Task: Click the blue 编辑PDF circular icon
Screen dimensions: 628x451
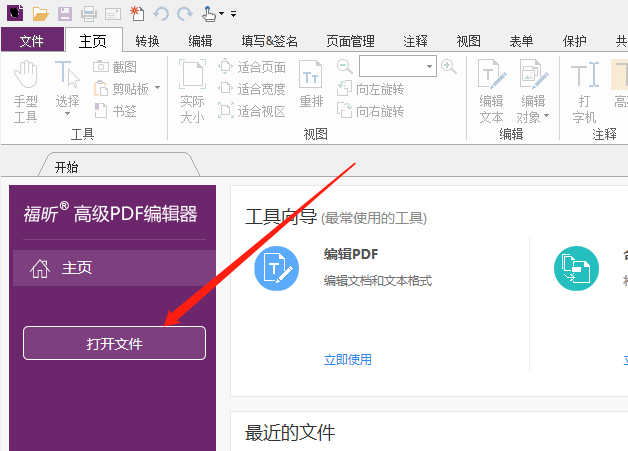Action: 276,268
